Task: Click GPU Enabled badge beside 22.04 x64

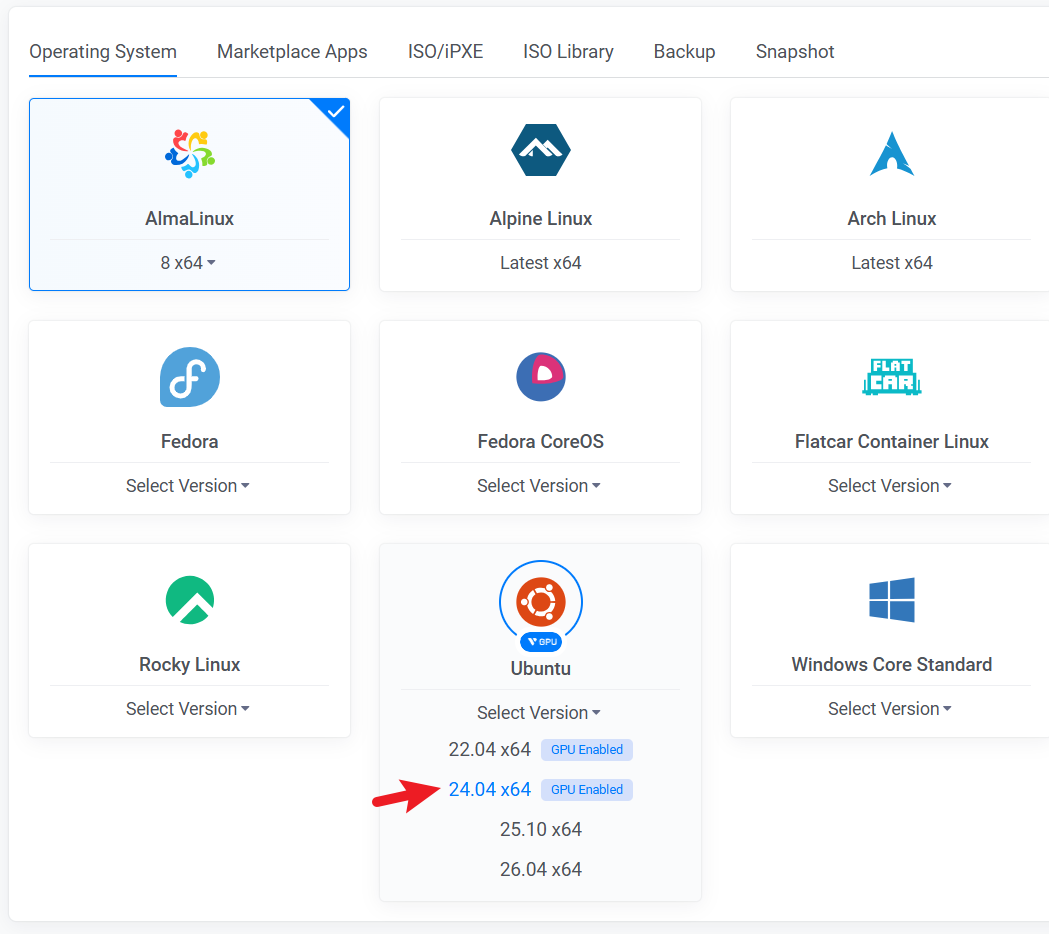Action: tap(587, 749)
